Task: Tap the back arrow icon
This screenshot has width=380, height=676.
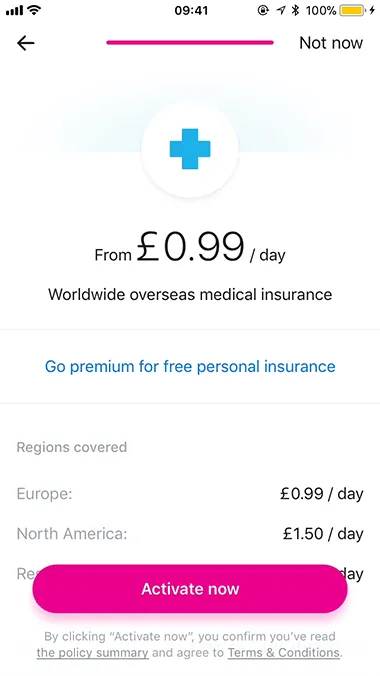Action: pos(25,43)
